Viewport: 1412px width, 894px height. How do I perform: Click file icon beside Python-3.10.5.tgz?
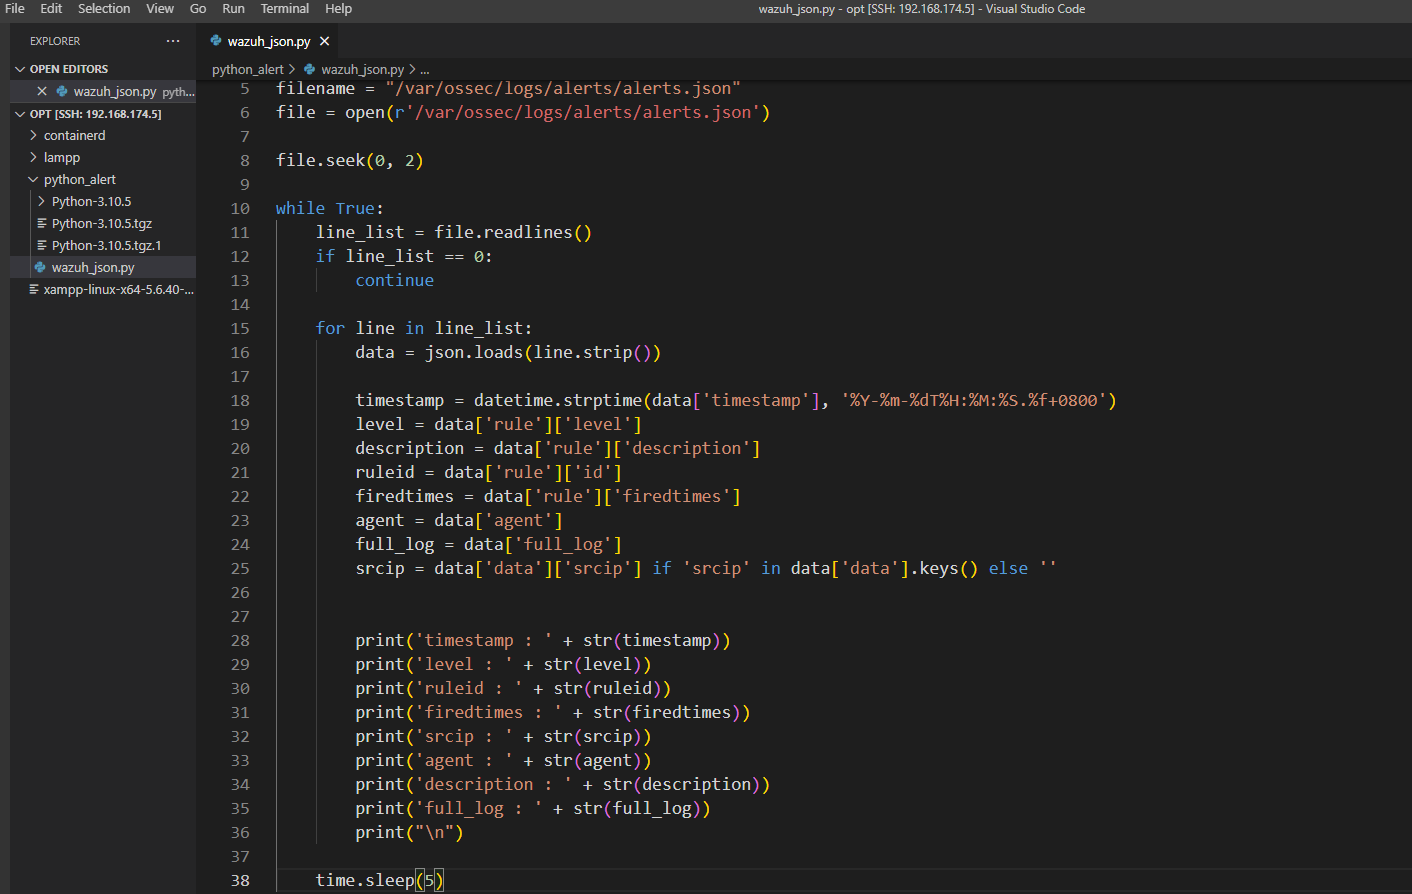point(42,223)
